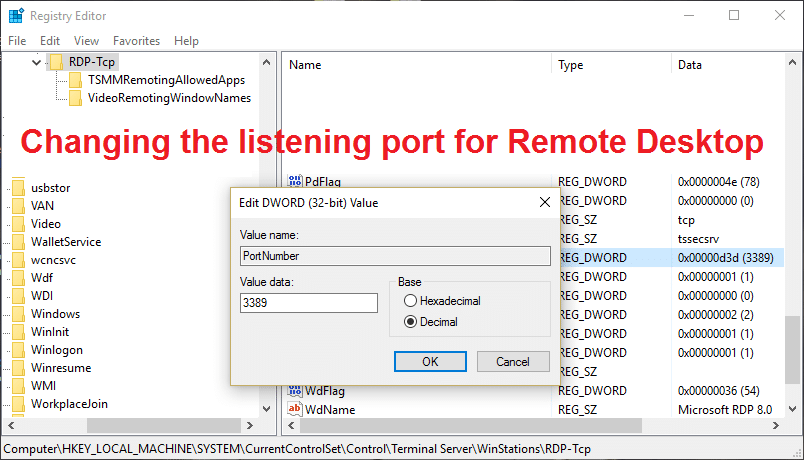The image size is (804, 460).
Task: Click the data cell 0x00000d3d (3389)
Action: pyautogui.click(x=726, y=257)
